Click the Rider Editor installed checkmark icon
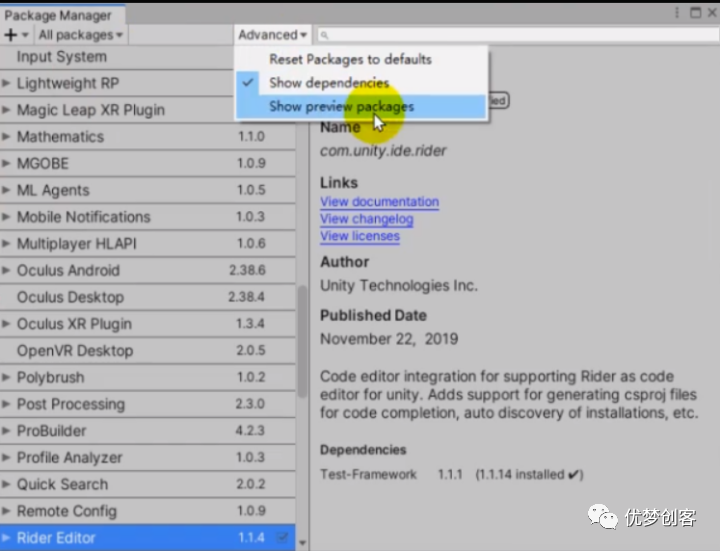 tap(282, 537)
